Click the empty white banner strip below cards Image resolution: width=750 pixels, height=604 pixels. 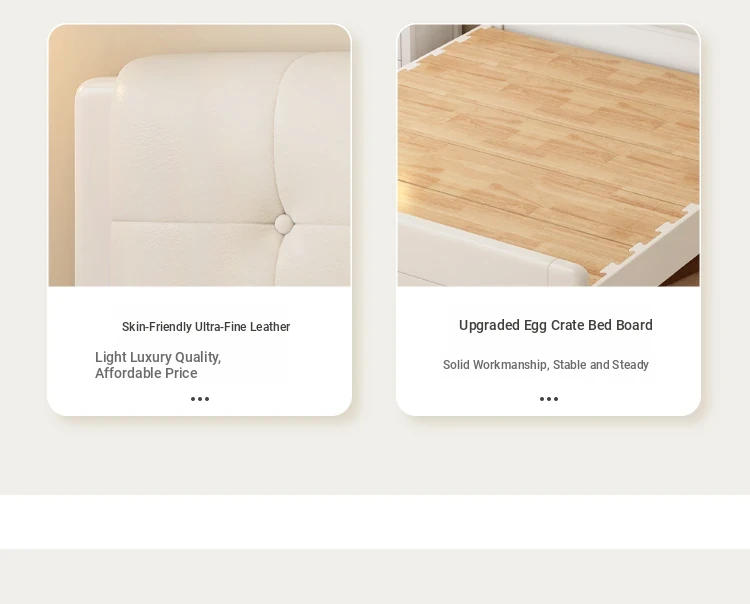pyautogui.click(x=375, y=522)
